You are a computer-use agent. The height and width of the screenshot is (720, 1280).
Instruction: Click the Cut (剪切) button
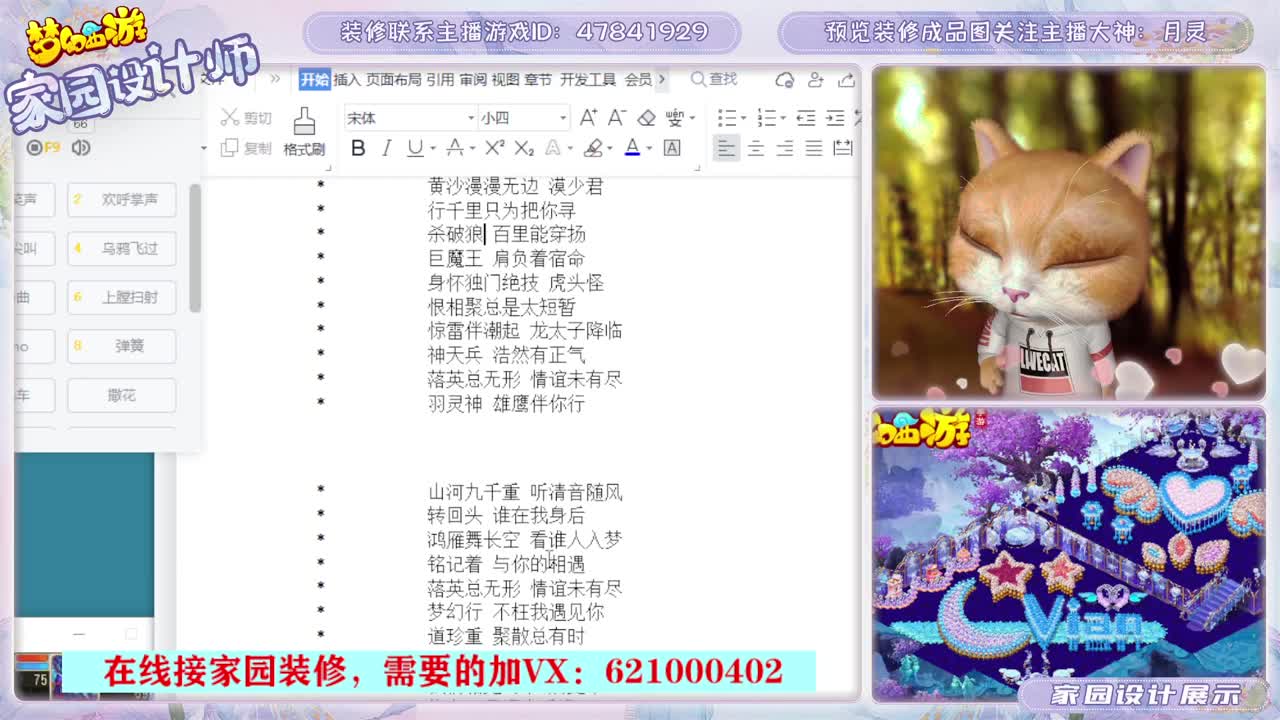[246, 118]
